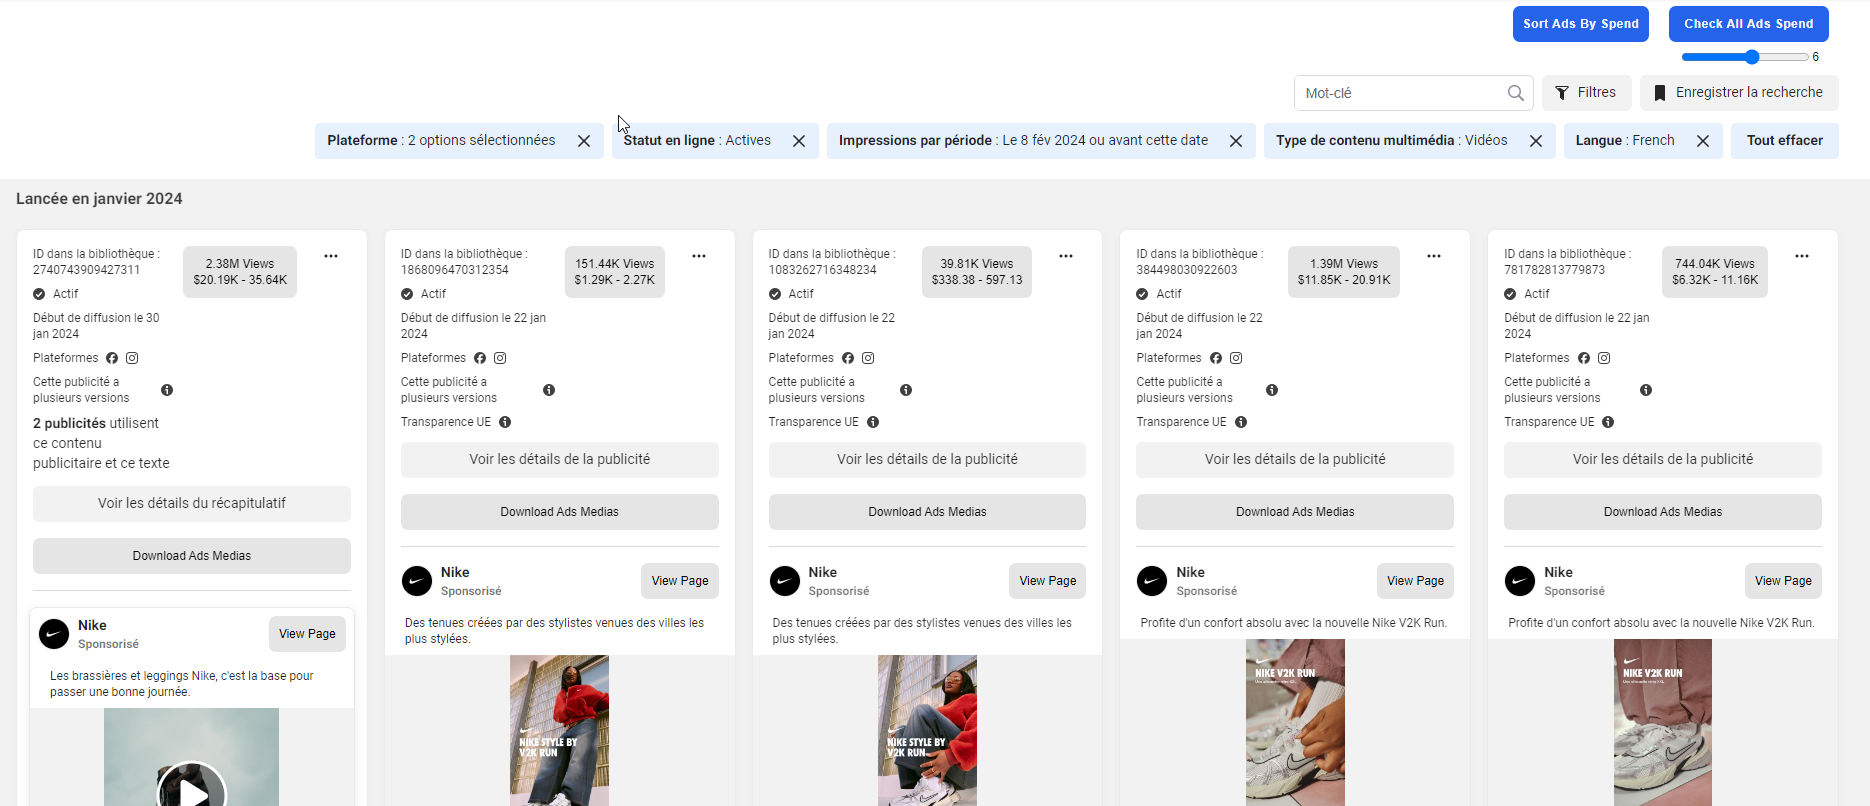Click the 151.44K Views spend badge
This screenshot has height=806, width=1870.
click(615, 272)
